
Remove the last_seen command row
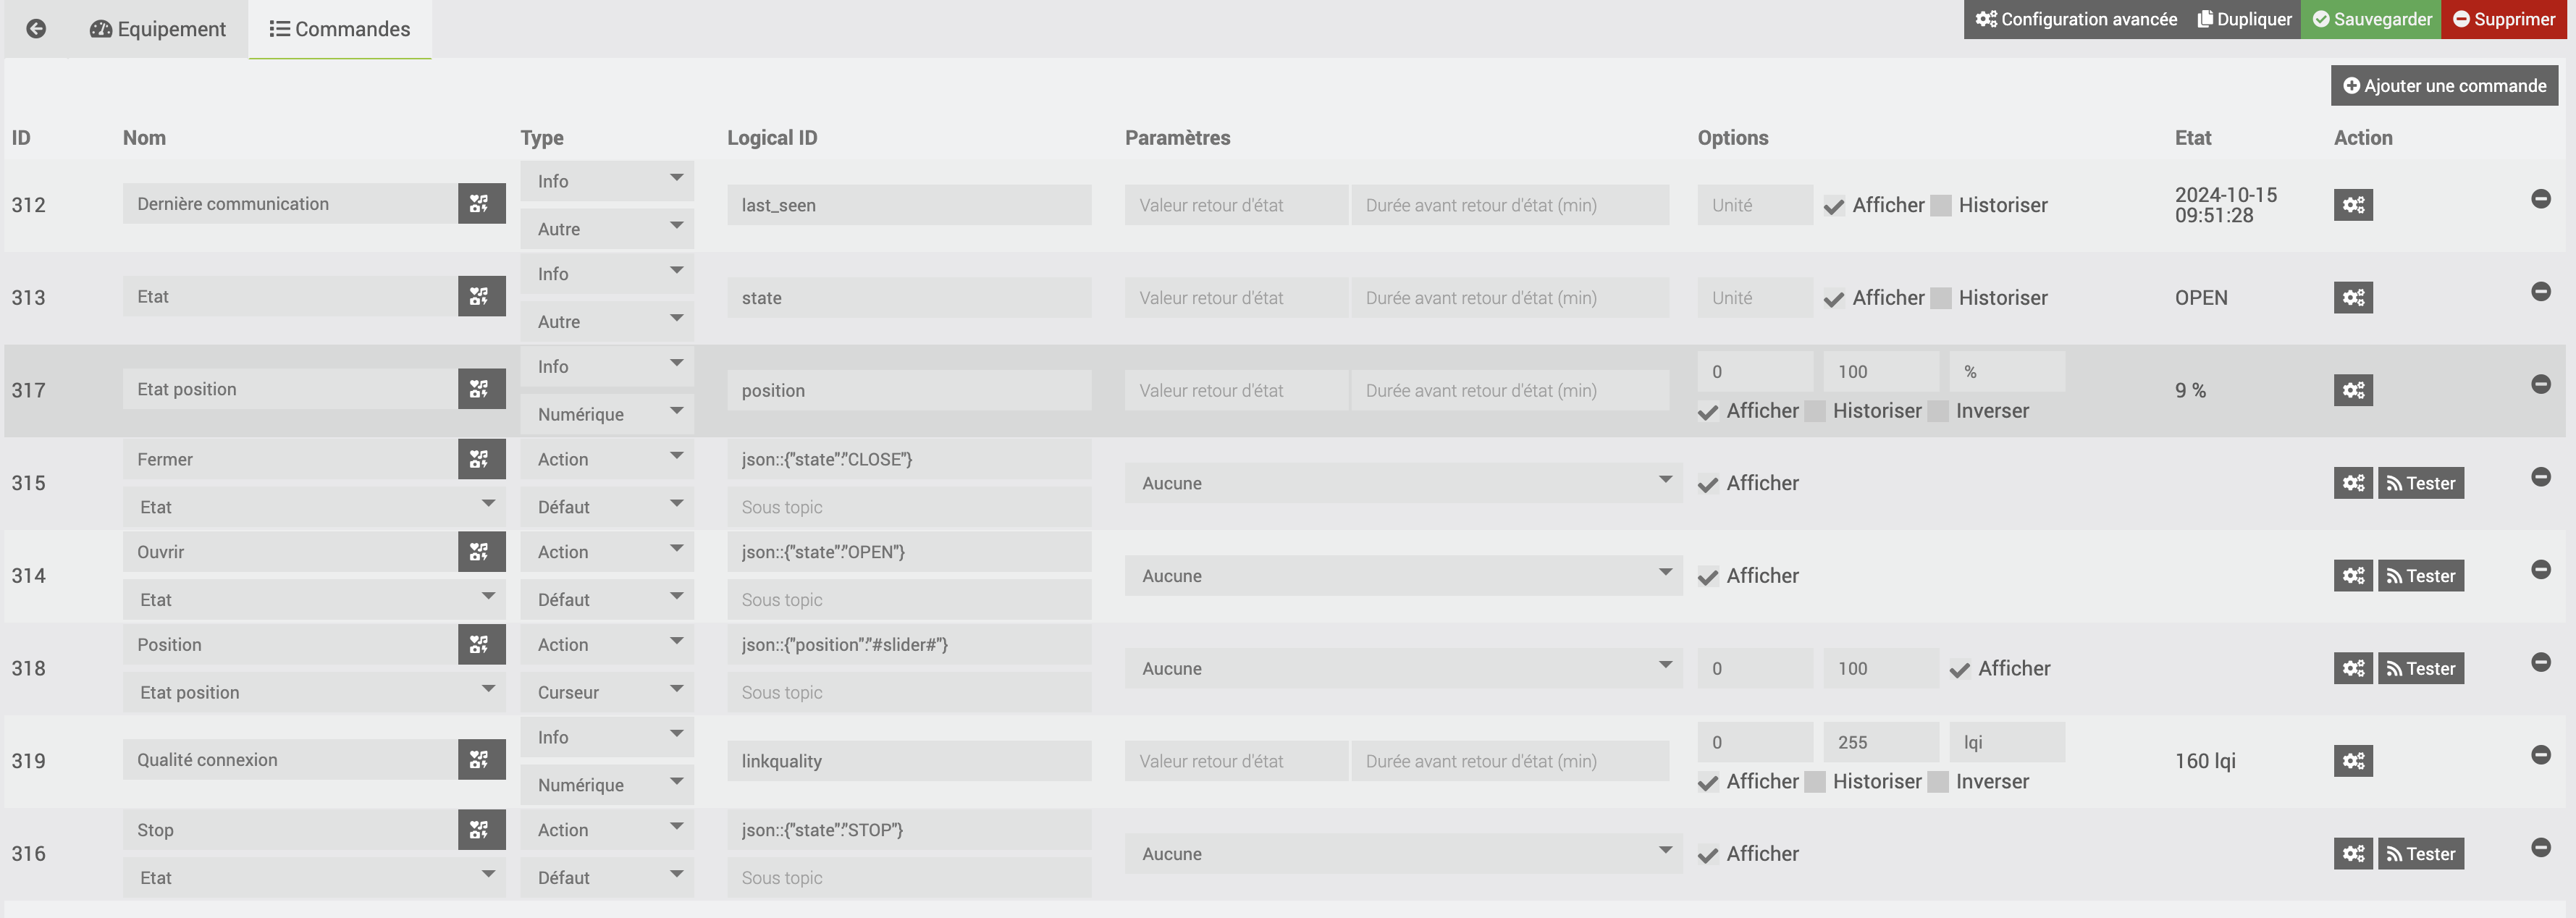click(2540, 199)
